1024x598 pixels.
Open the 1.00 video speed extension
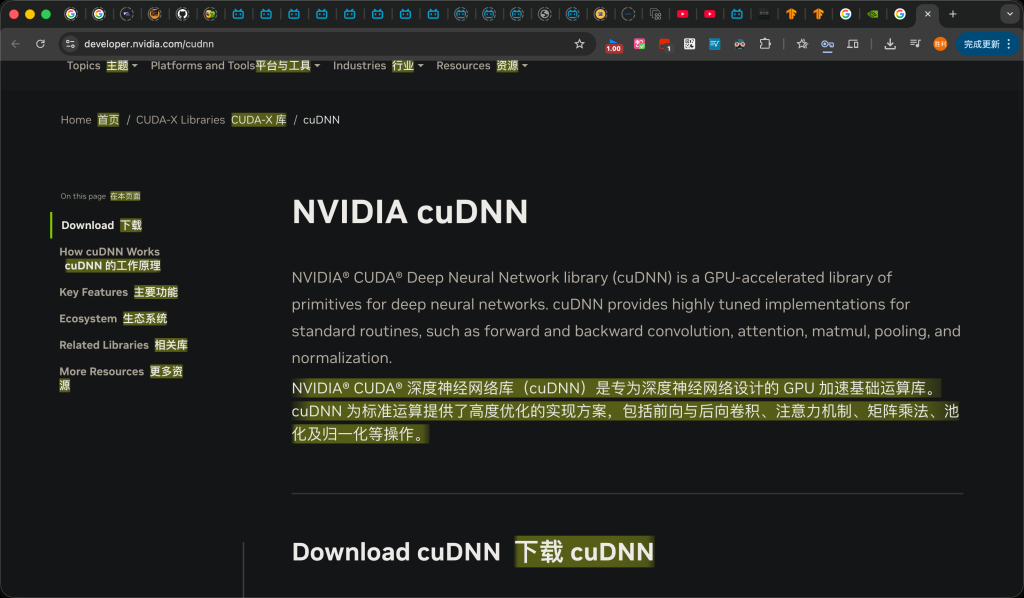coord(614,44)
